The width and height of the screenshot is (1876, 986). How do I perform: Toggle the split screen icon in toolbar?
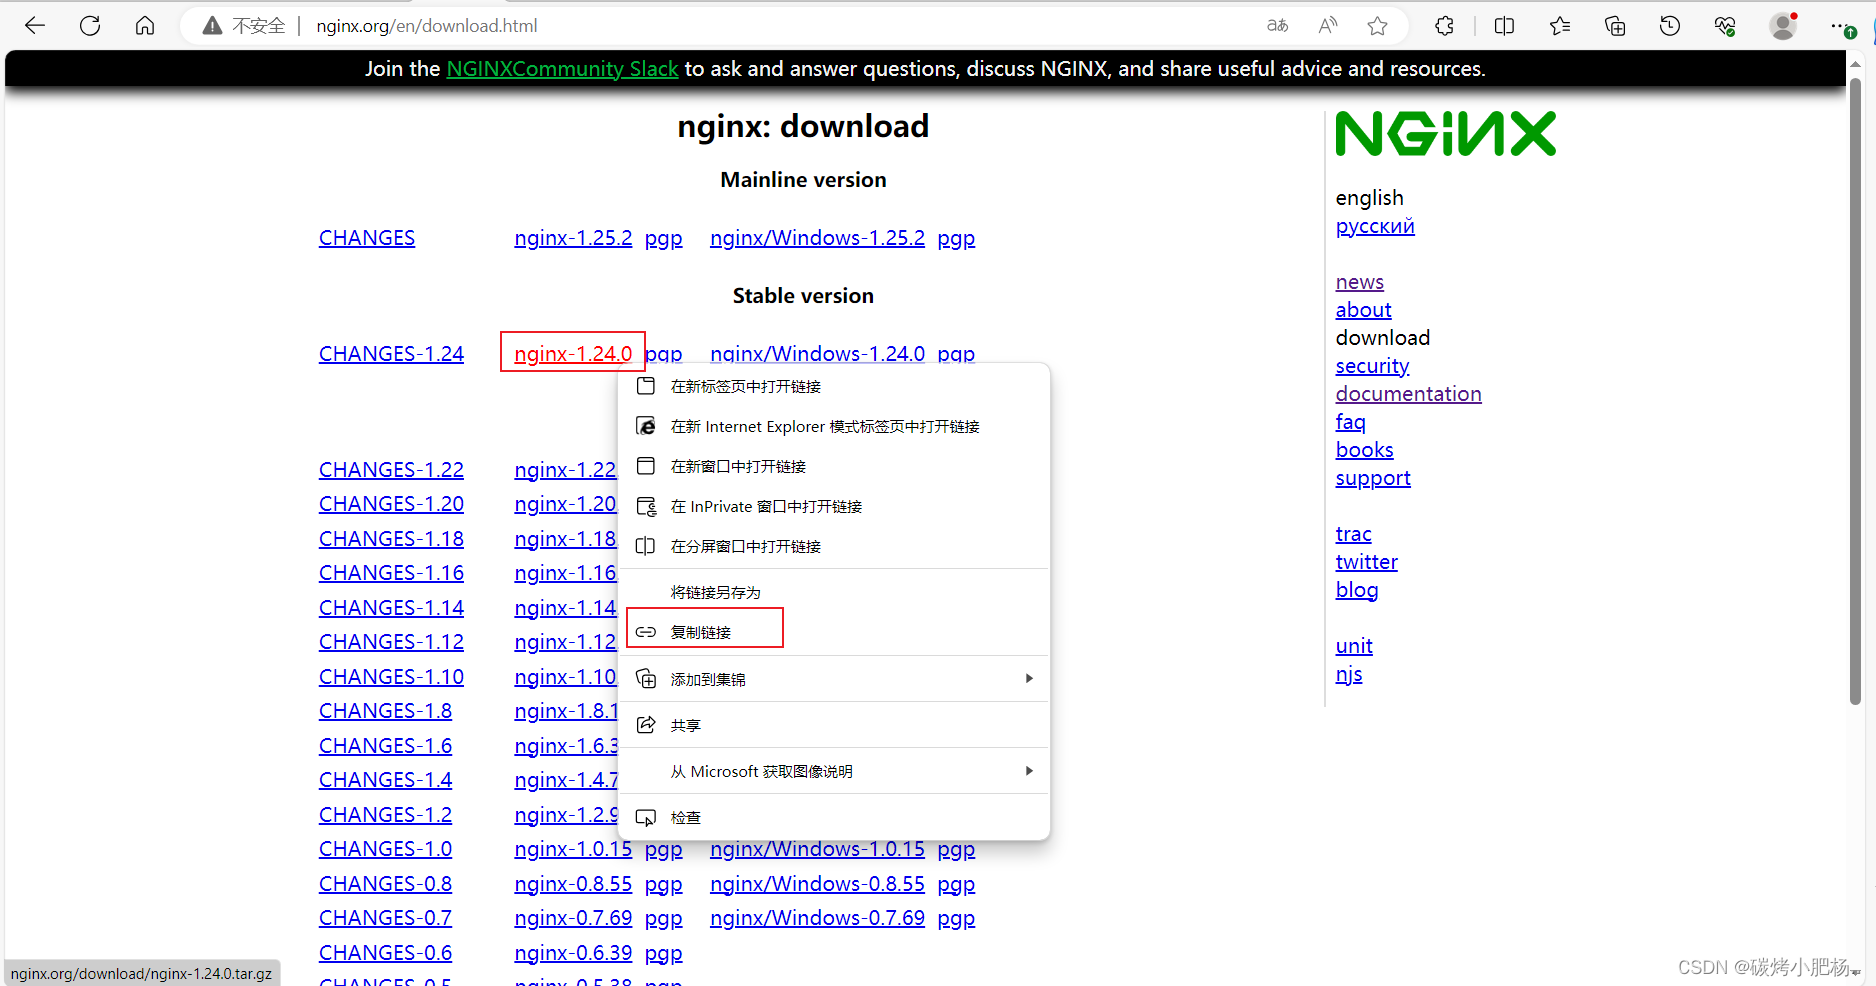(x=1504, y=26)
